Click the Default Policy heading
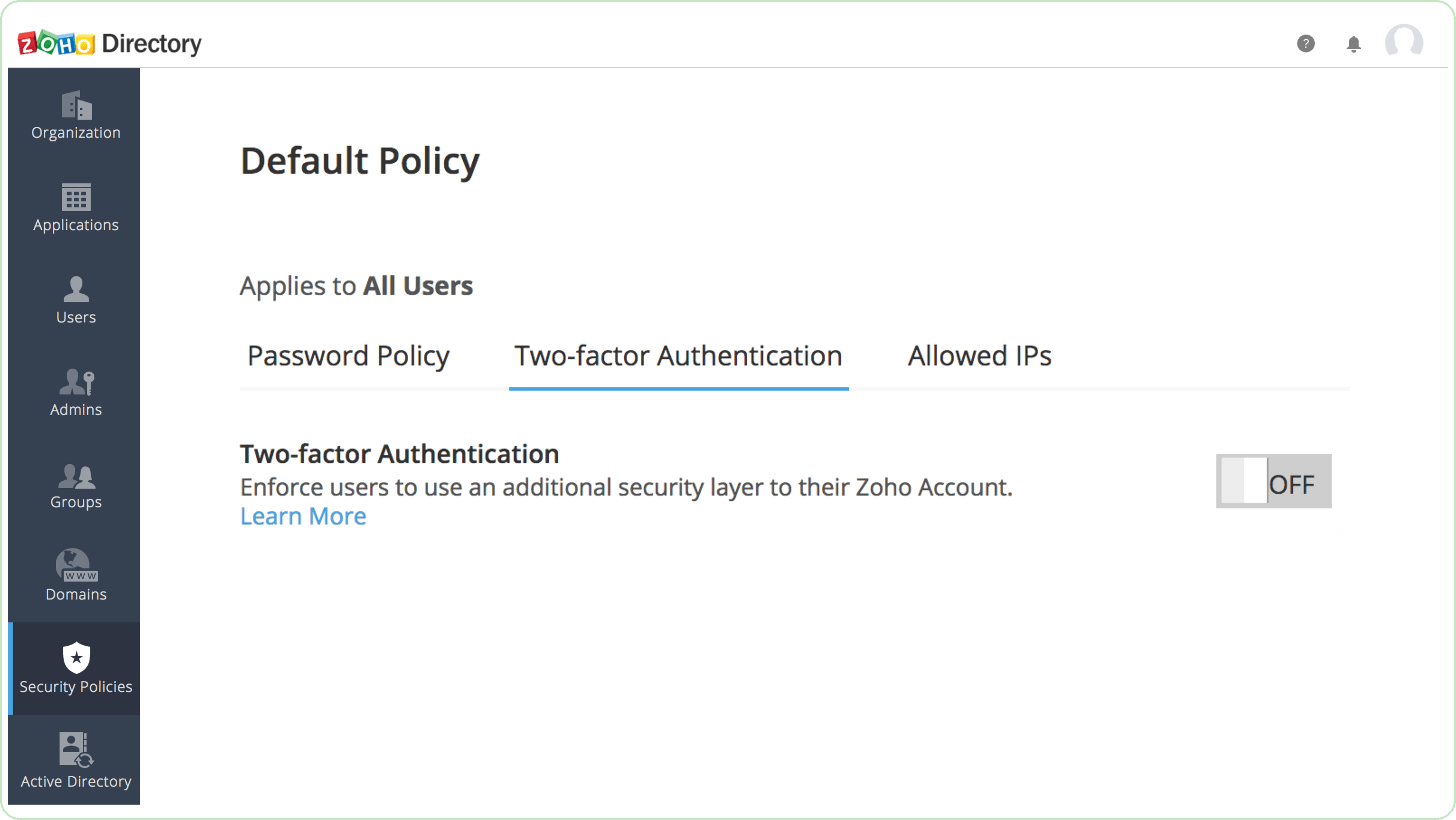The height and width of the screenshot is (820, 1456). tap(360, 161)
